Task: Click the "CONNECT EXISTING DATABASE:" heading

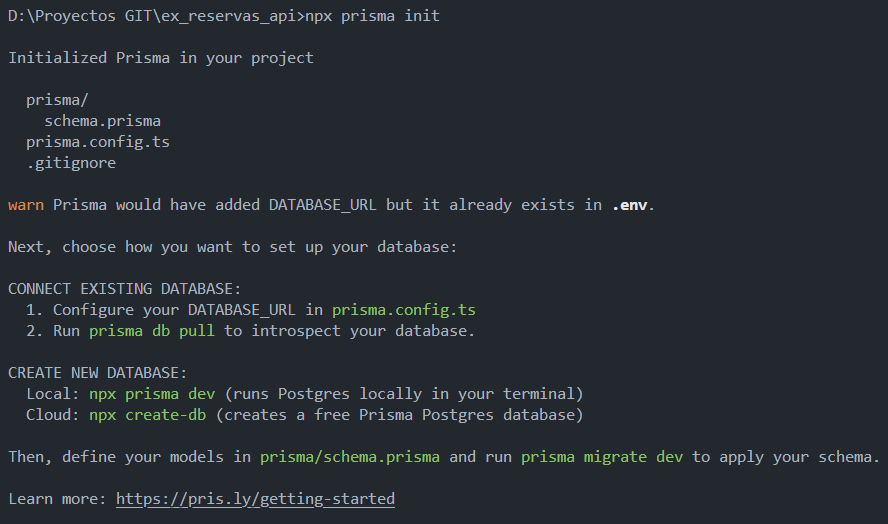Action: point(124,289)
